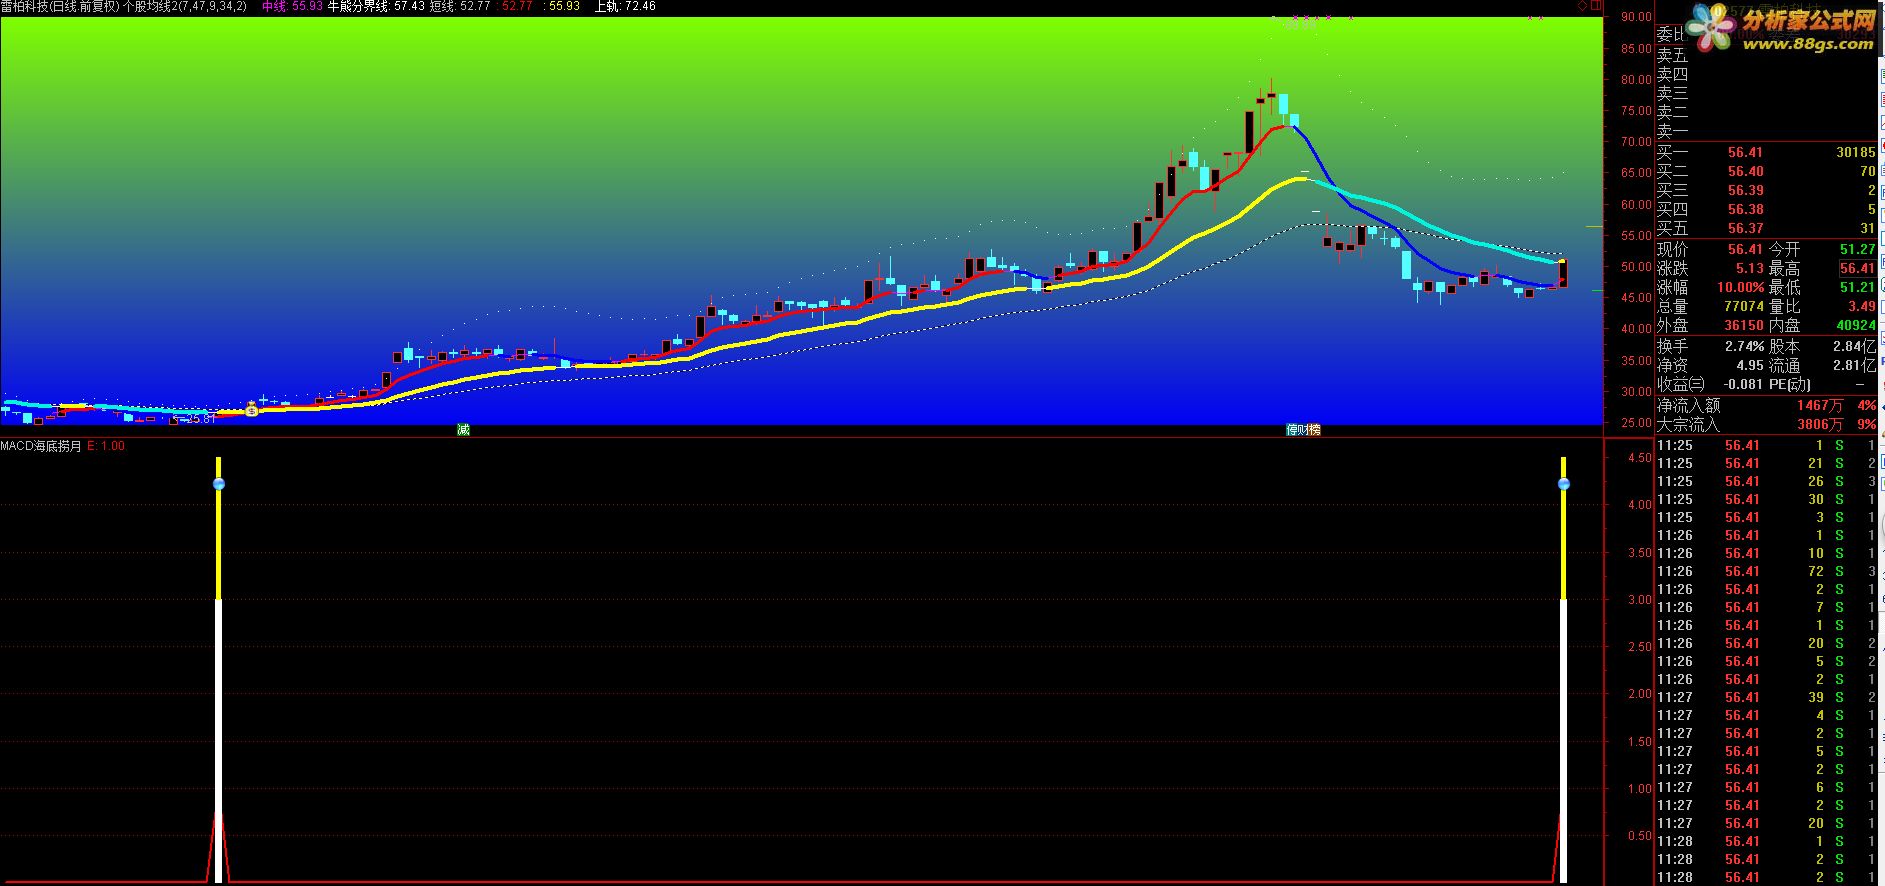Click the 买三 price 56.39
Image resolution: width=1885 pixels, height=886 pixels.
point(1745,191)
